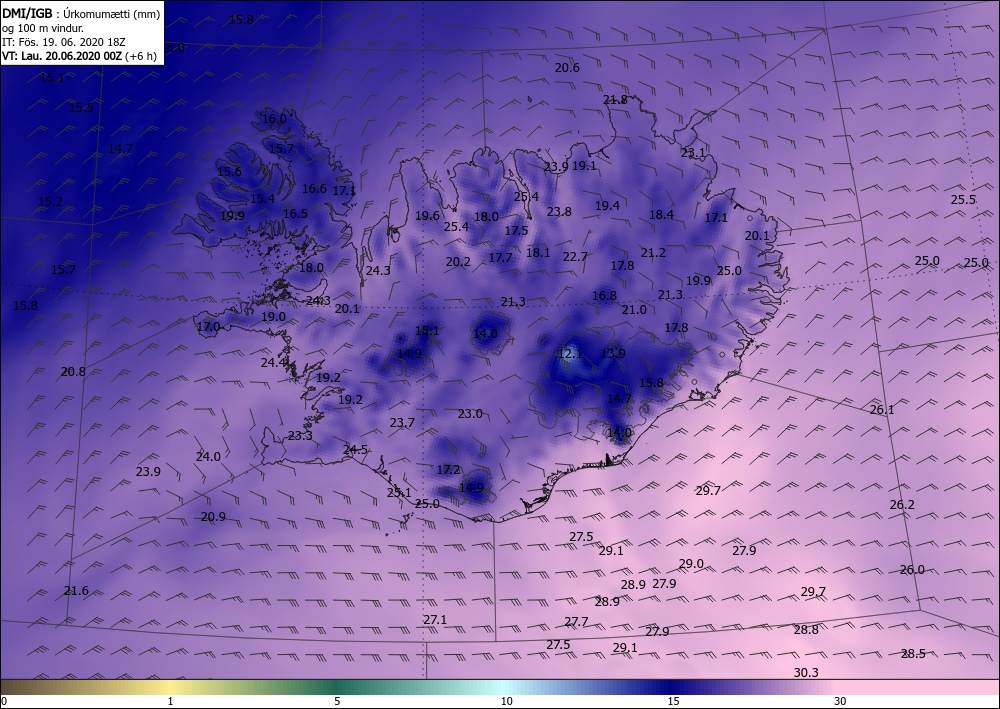
Task: Click the 19.0 value label
Action: (x=274, y=316)
